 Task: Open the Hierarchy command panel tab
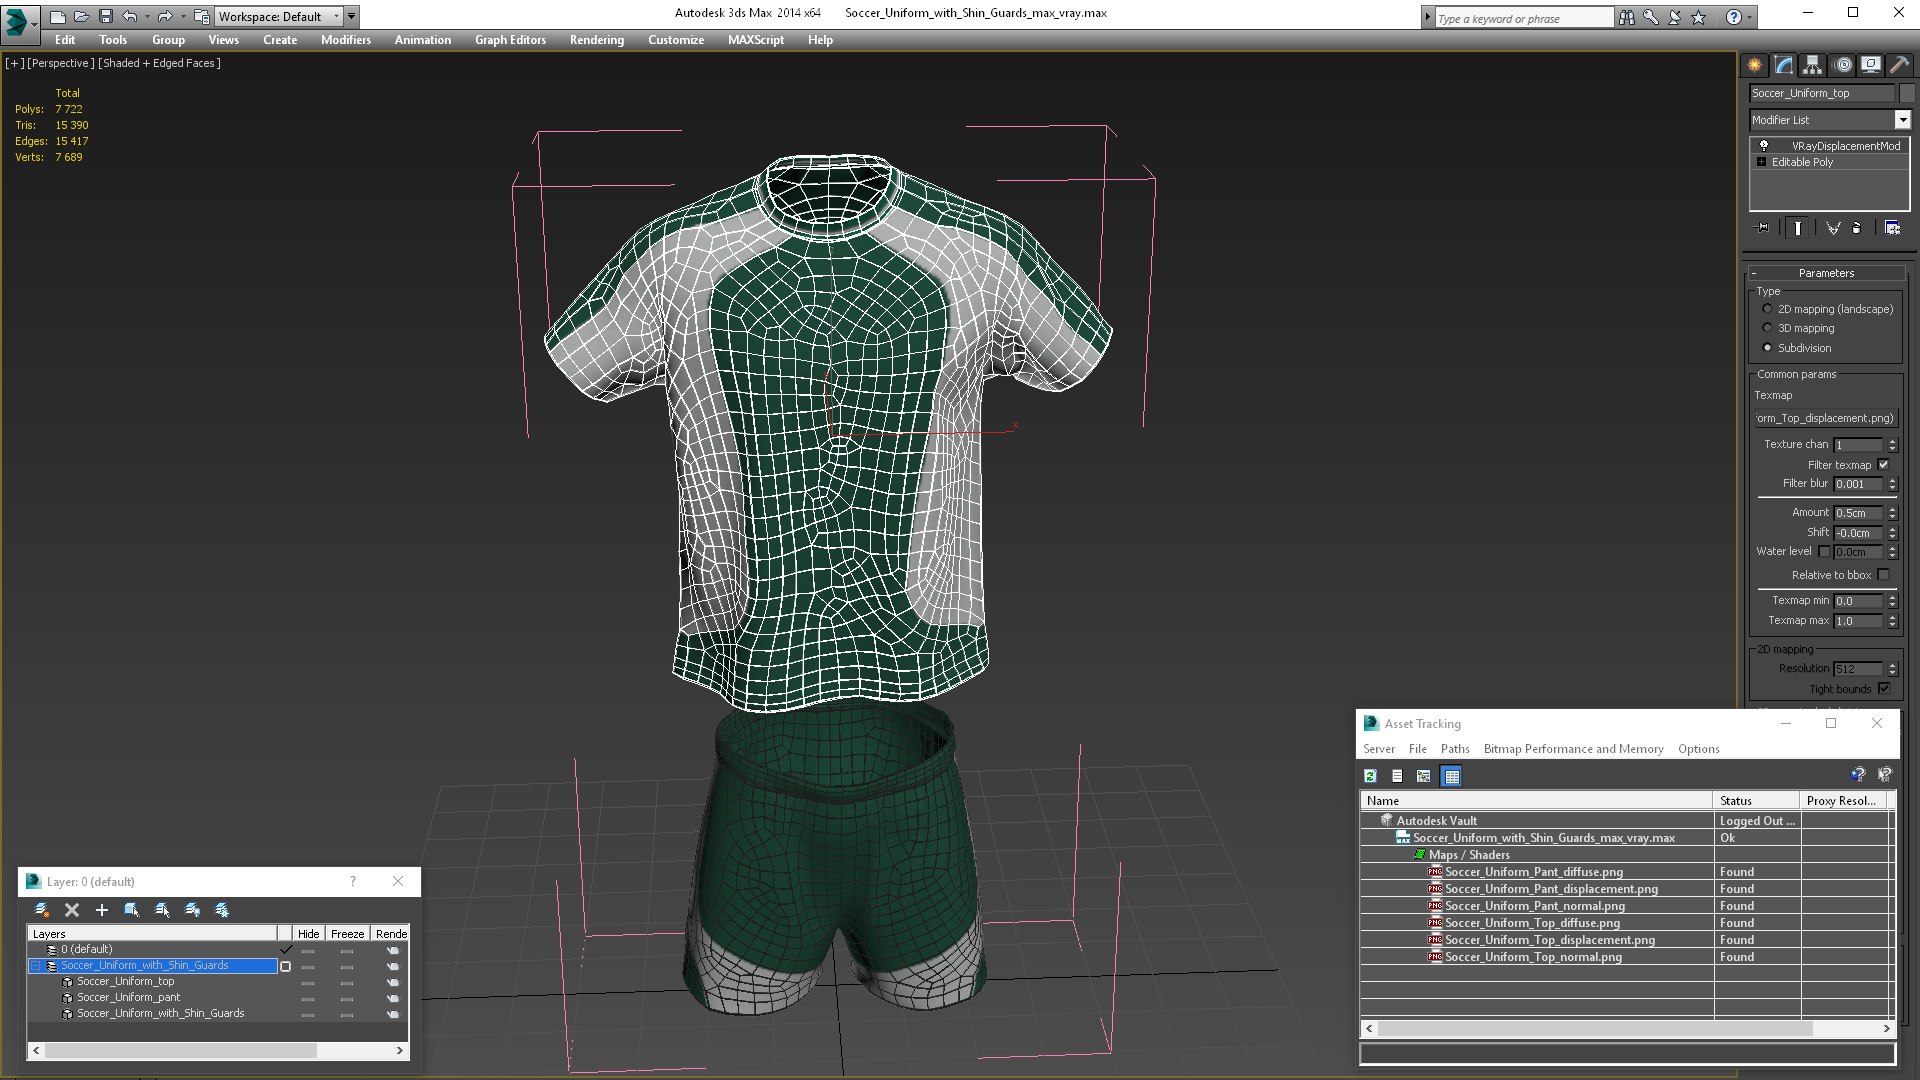coord(1813,65)
